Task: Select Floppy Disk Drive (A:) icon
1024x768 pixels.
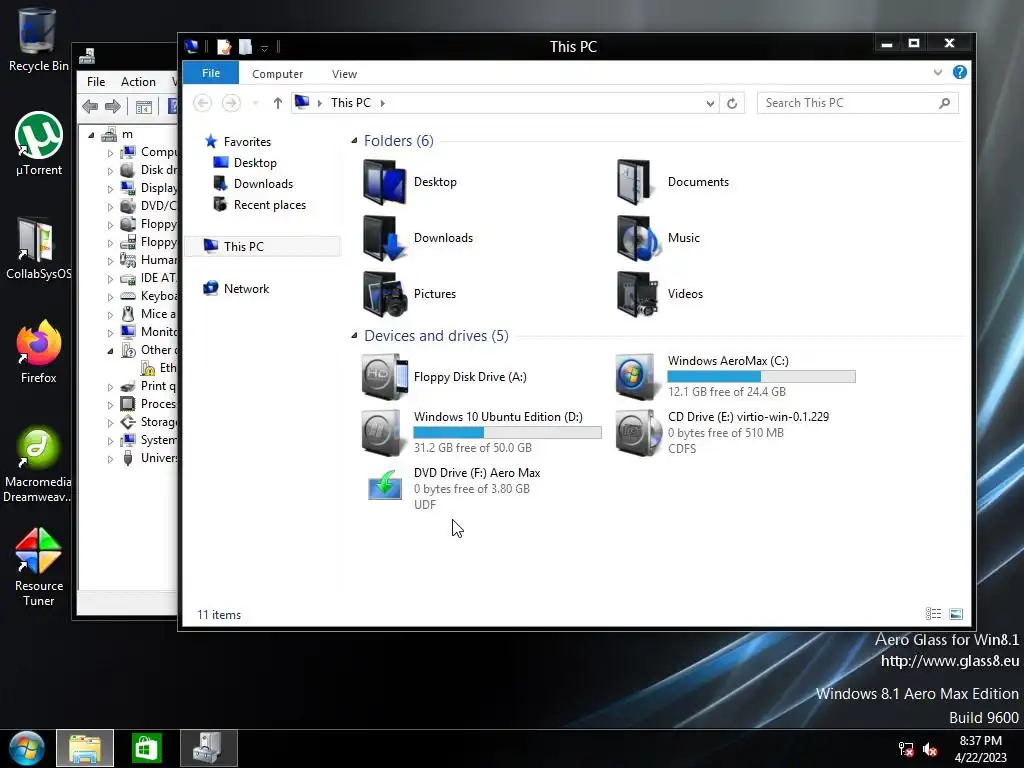Action: (385, 377)
